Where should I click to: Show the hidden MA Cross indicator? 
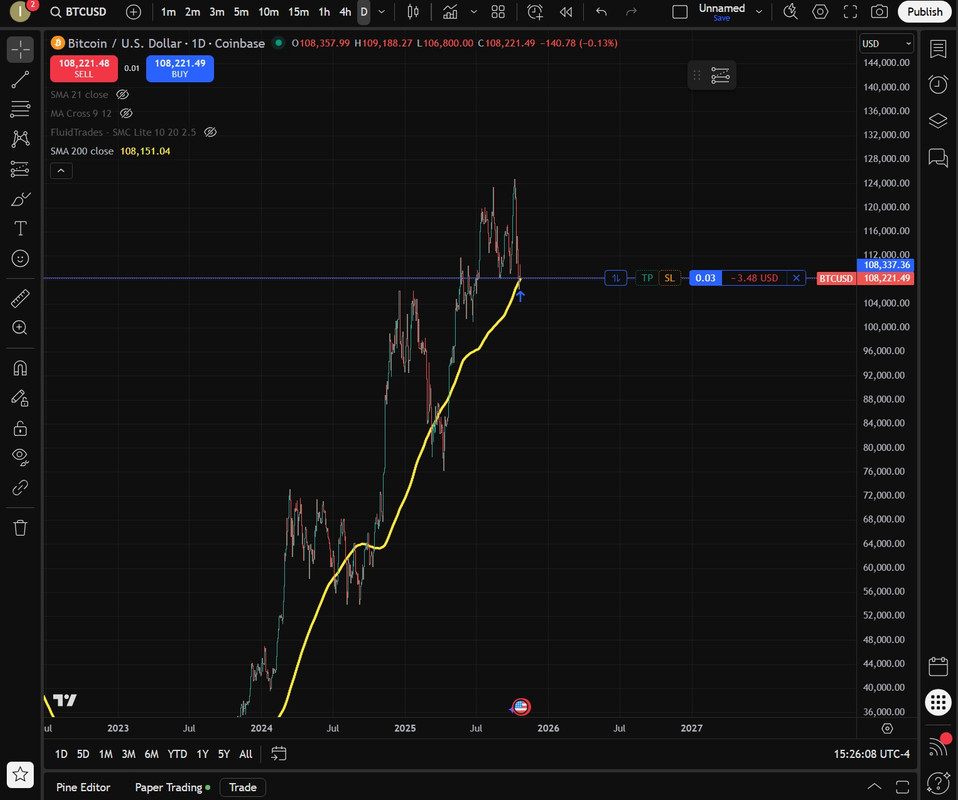click(126, 114)
